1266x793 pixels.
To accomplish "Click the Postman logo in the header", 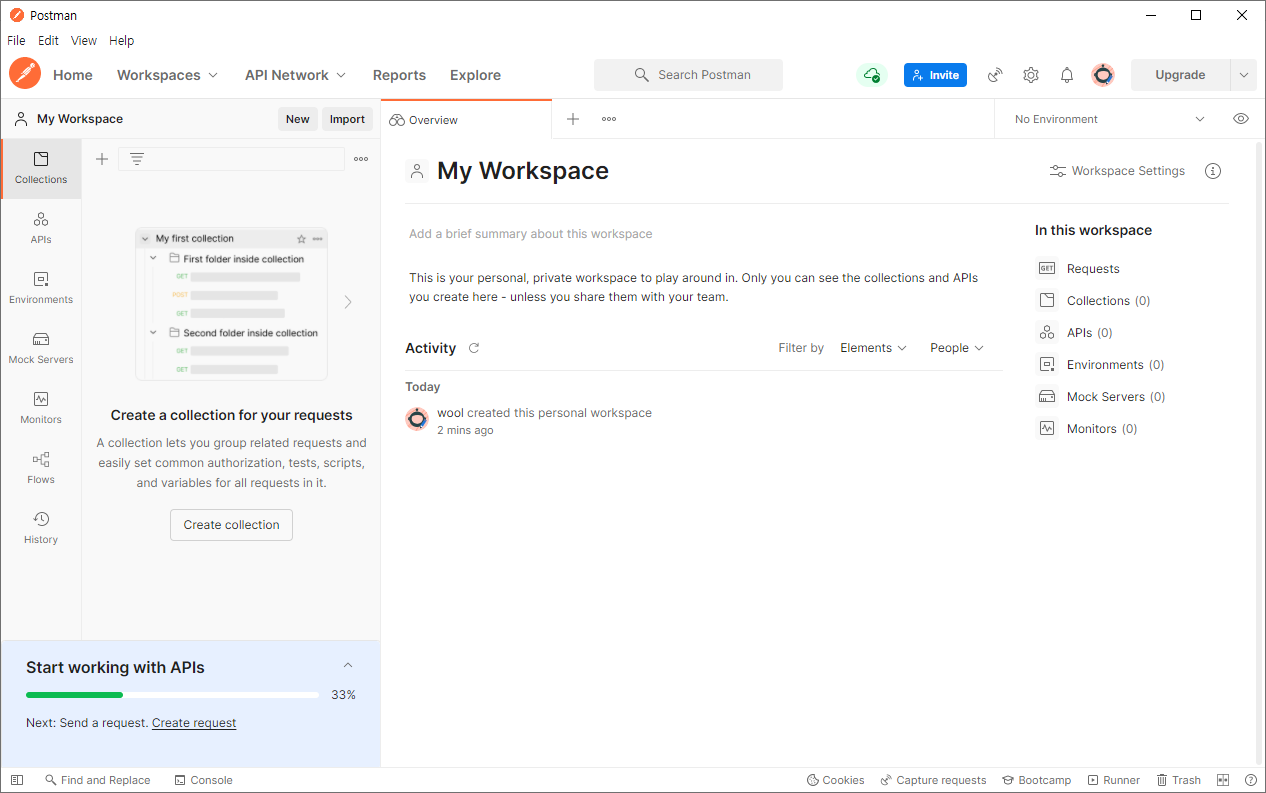I will (25, 74).
